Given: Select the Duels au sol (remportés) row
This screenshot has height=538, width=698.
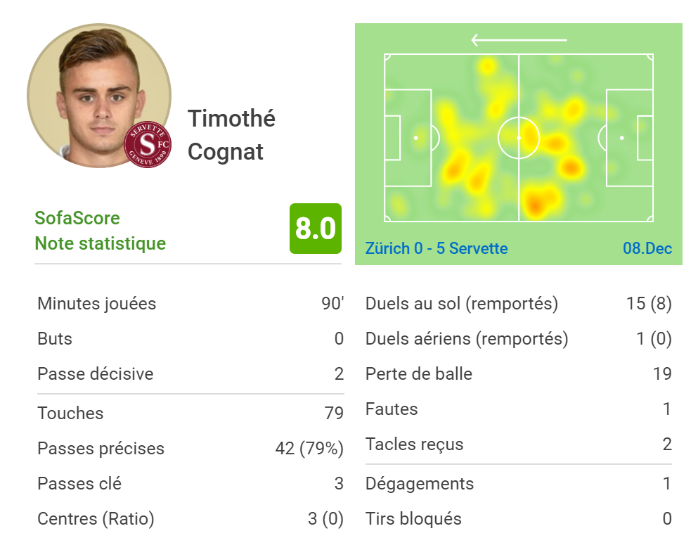Looking at the screenshot, I should [x=519, y=303].
